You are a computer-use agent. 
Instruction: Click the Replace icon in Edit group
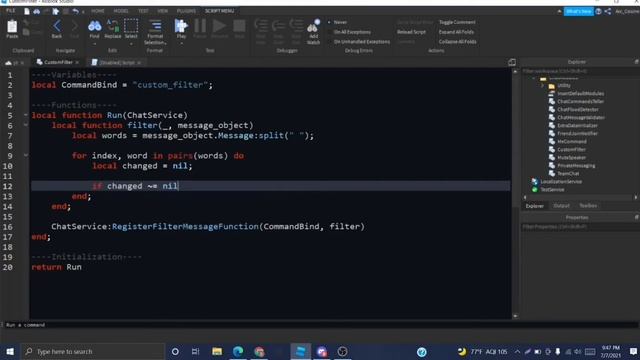[x=113, y=26]
